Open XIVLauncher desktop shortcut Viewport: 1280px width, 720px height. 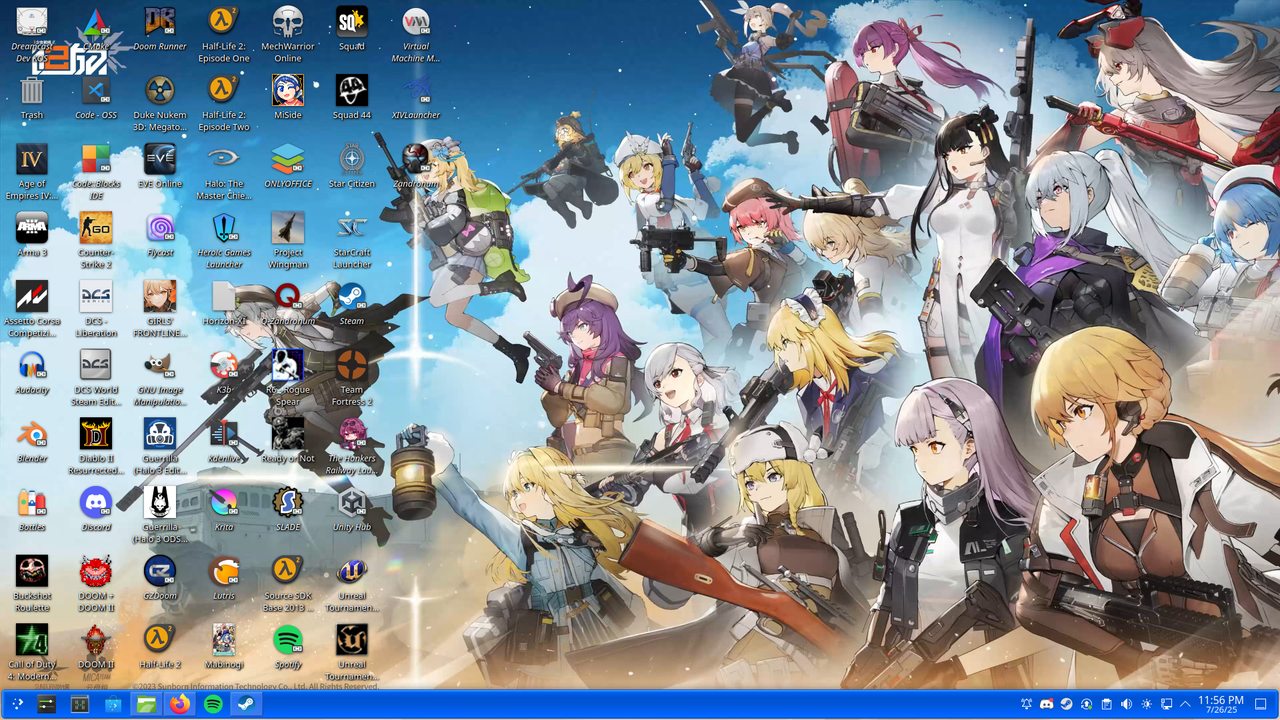point(416,91)
